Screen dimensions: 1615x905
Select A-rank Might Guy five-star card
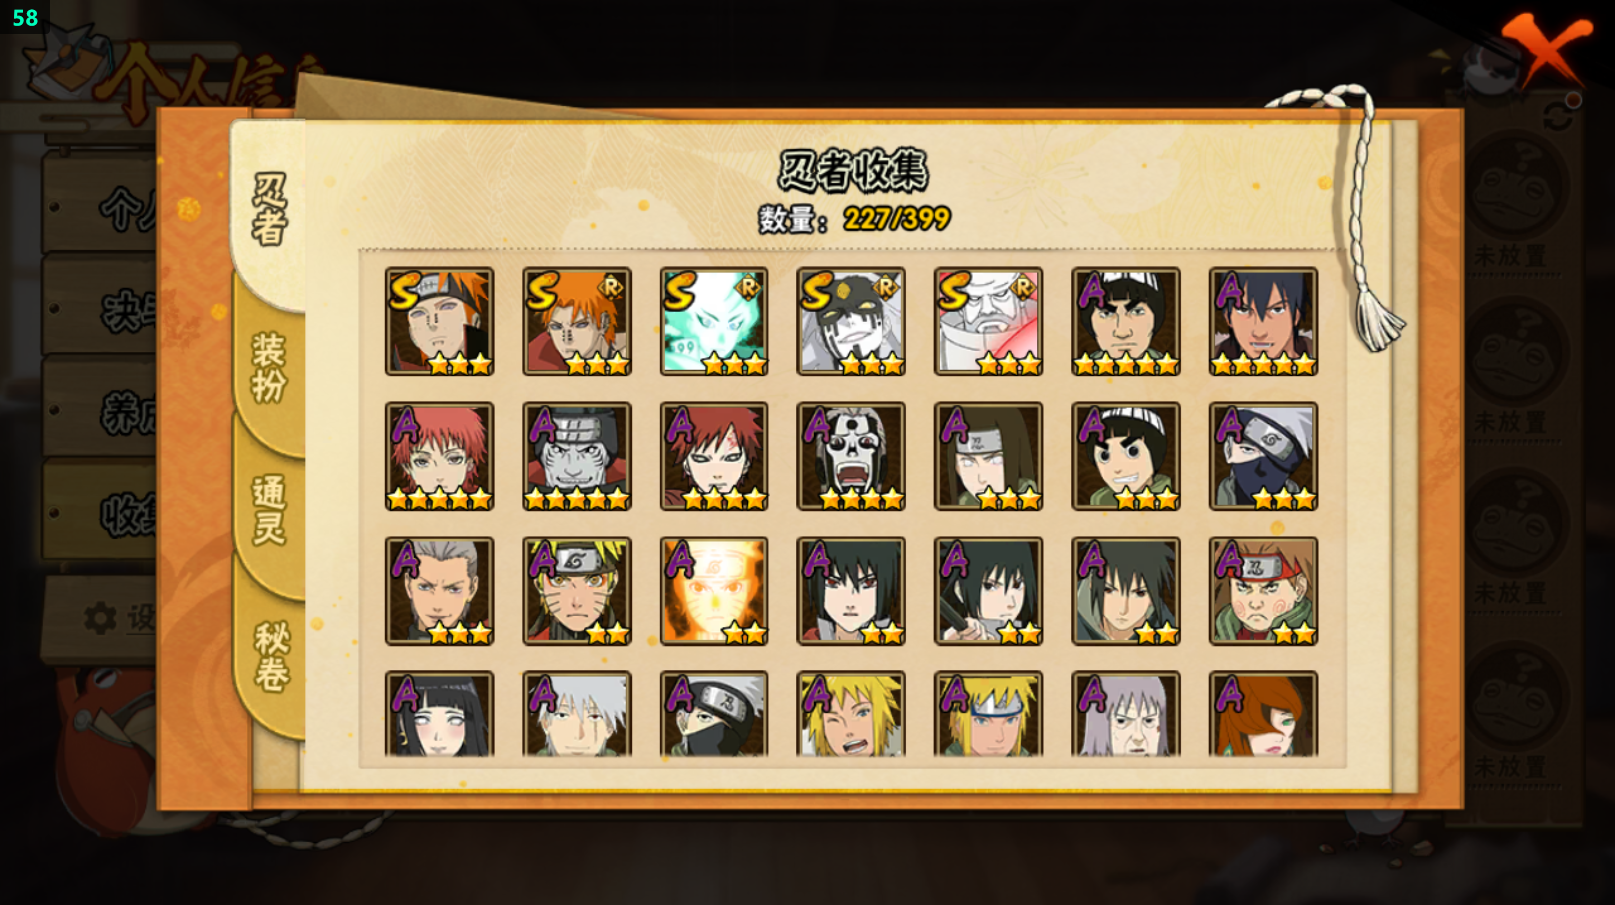click(x=1126, y=321)
